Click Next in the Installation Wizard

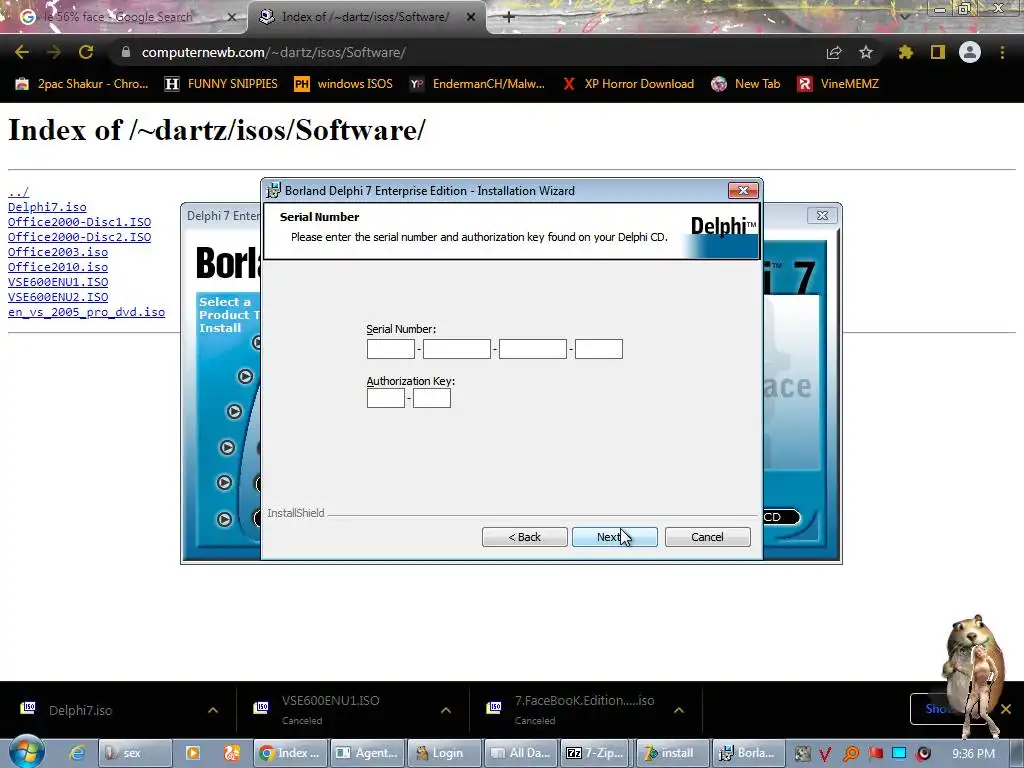[615, 537]
